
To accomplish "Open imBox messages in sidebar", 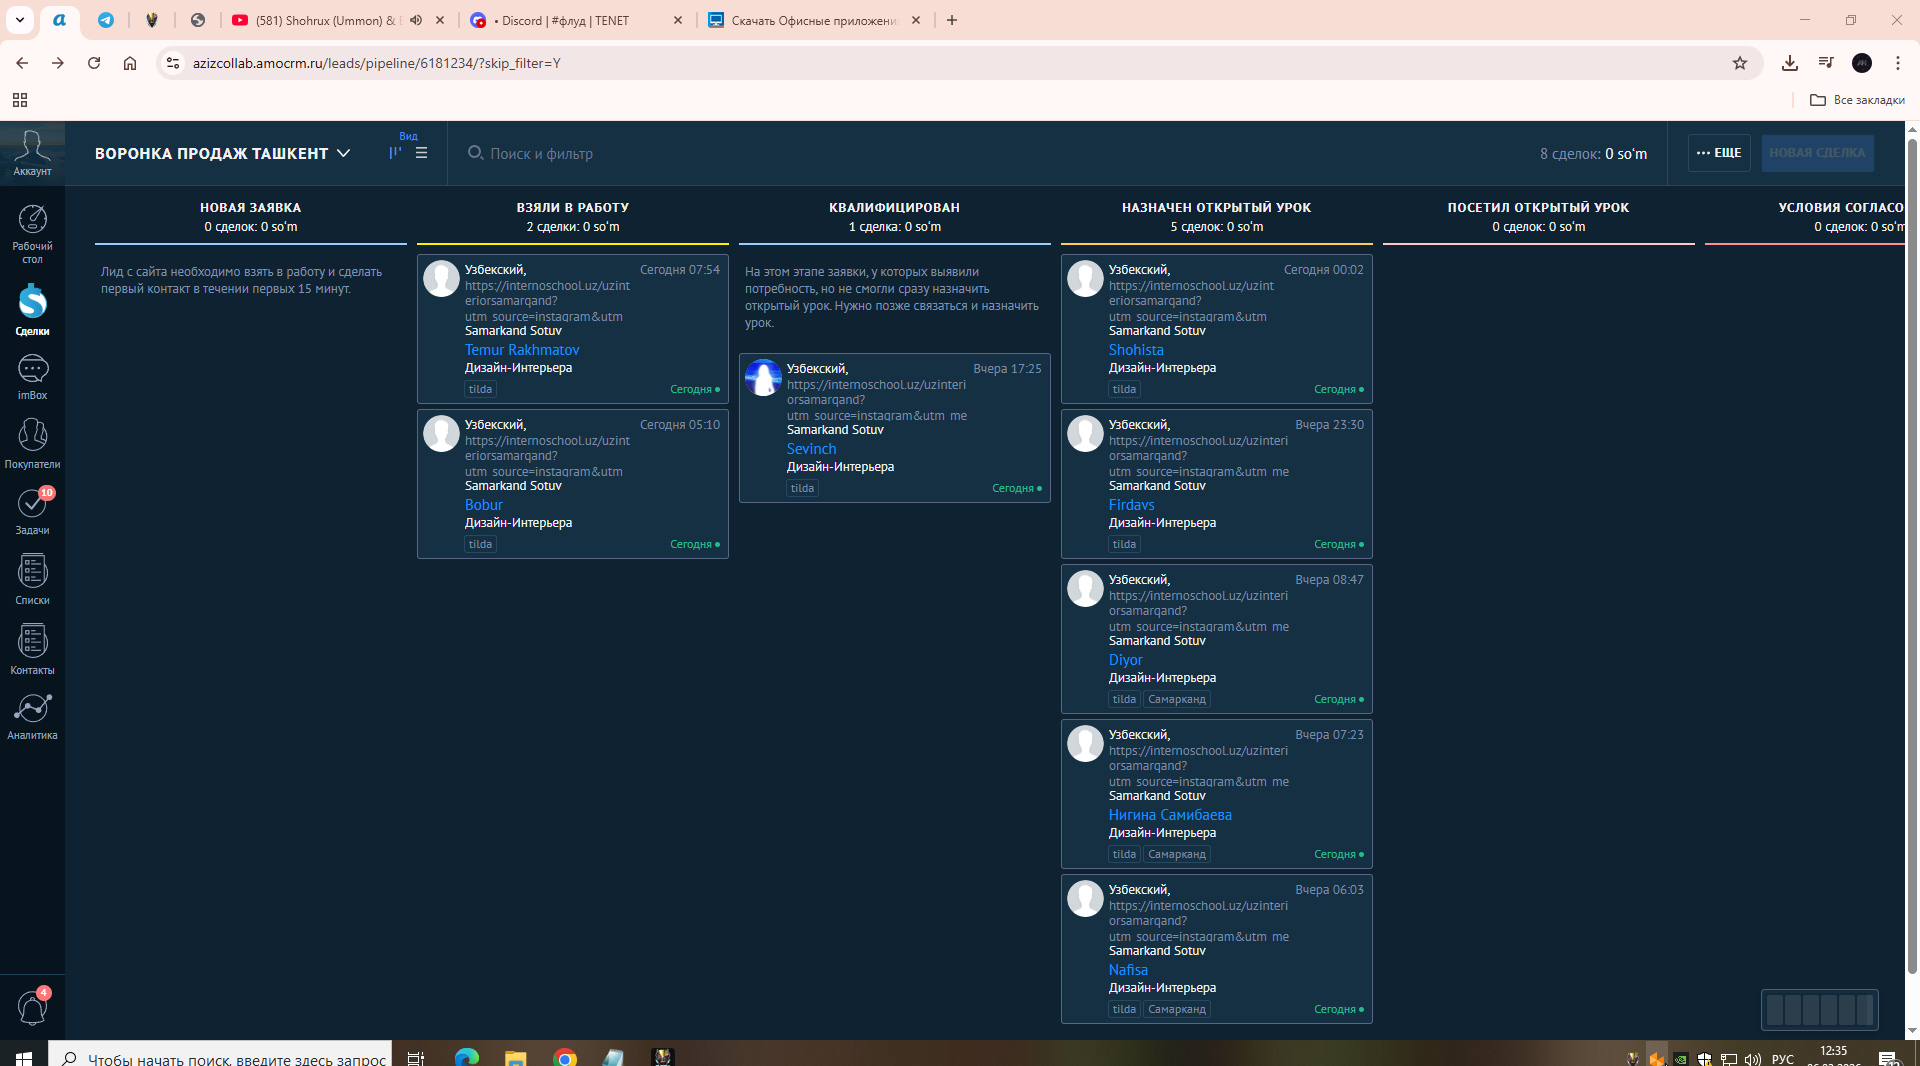I will pos(32,377).
